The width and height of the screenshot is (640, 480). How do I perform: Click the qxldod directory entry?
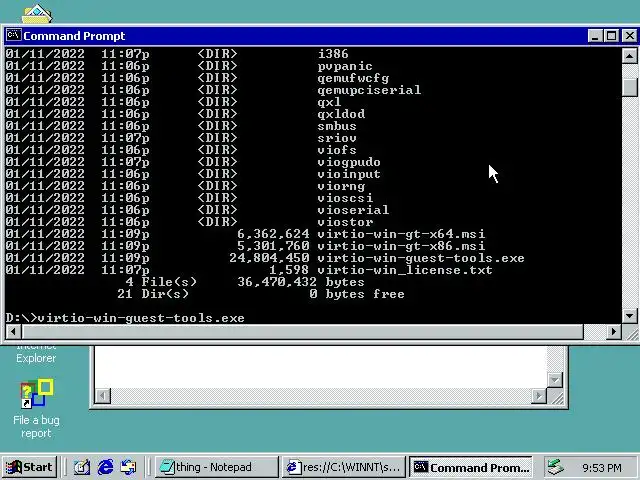tap(341, 114)
